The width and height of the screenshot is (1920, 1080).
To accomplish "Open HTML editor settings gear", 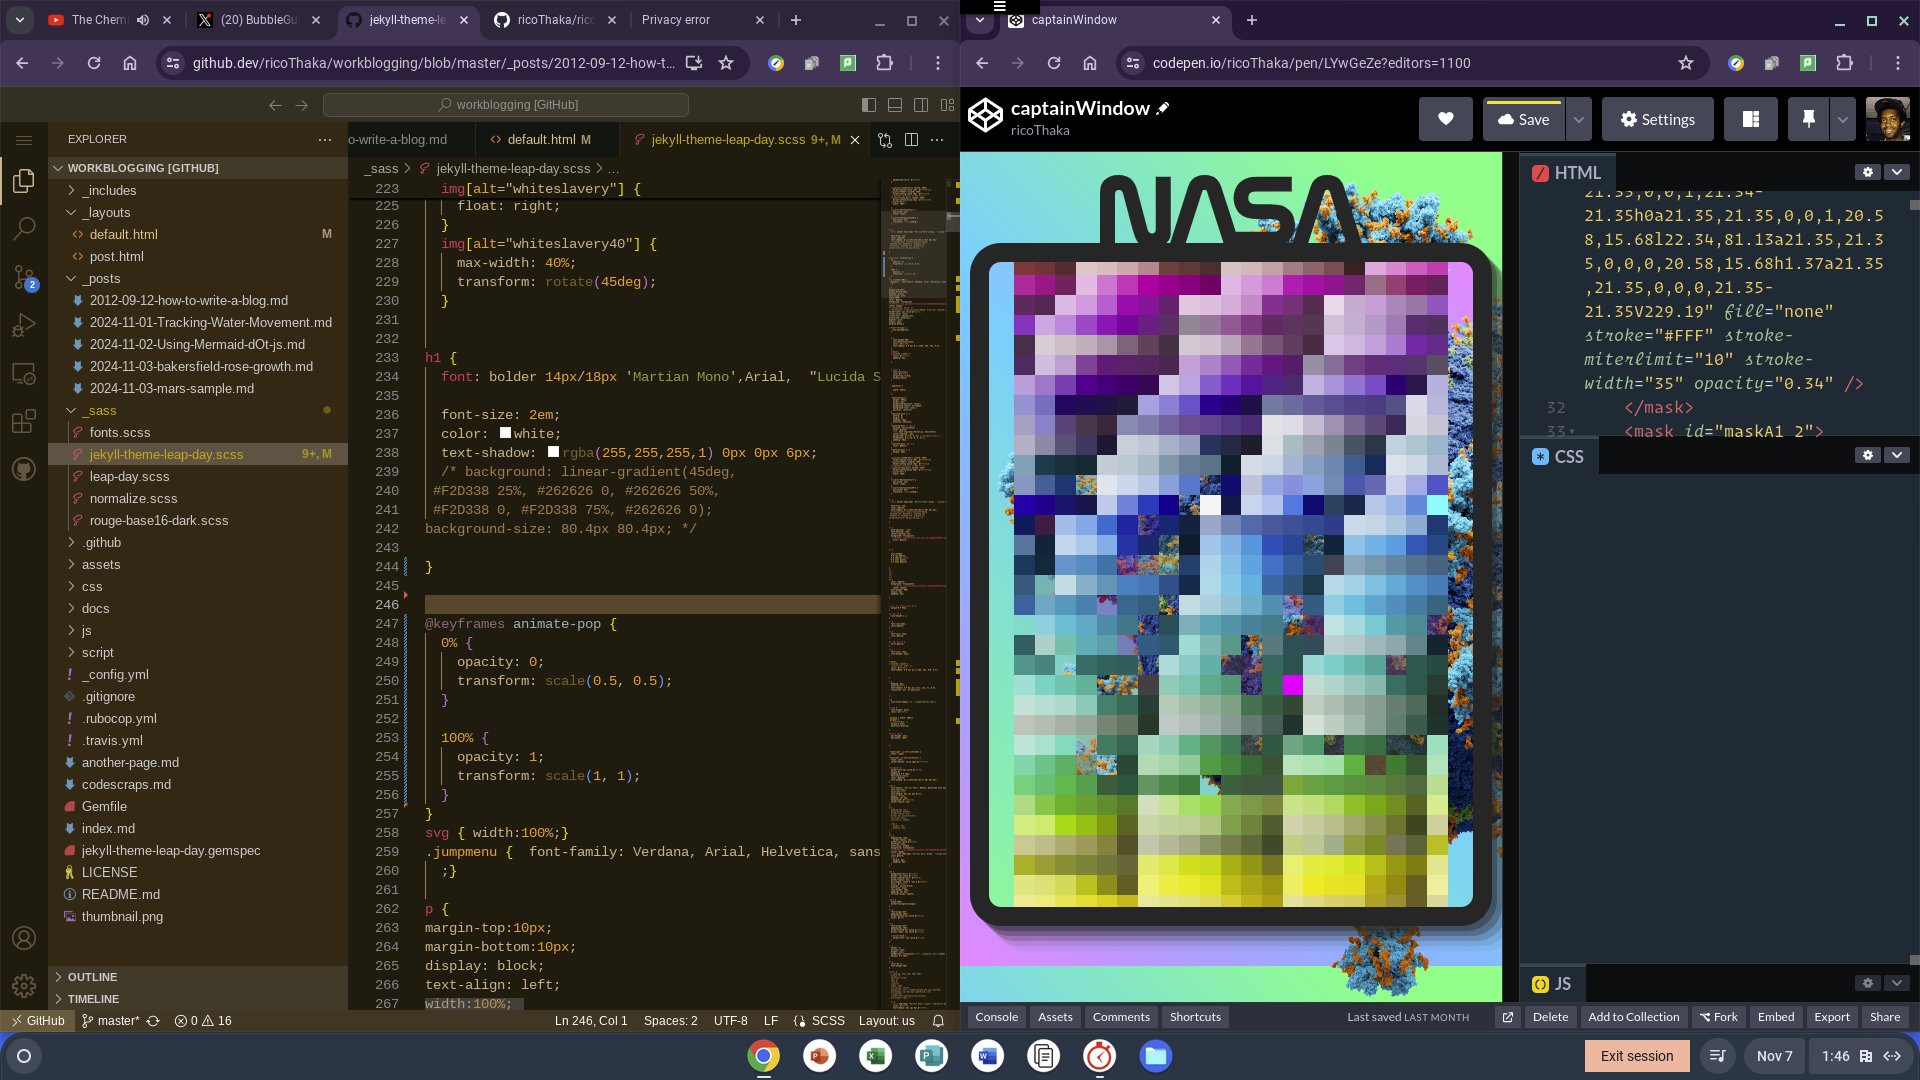I will [x=1867, y=172].
